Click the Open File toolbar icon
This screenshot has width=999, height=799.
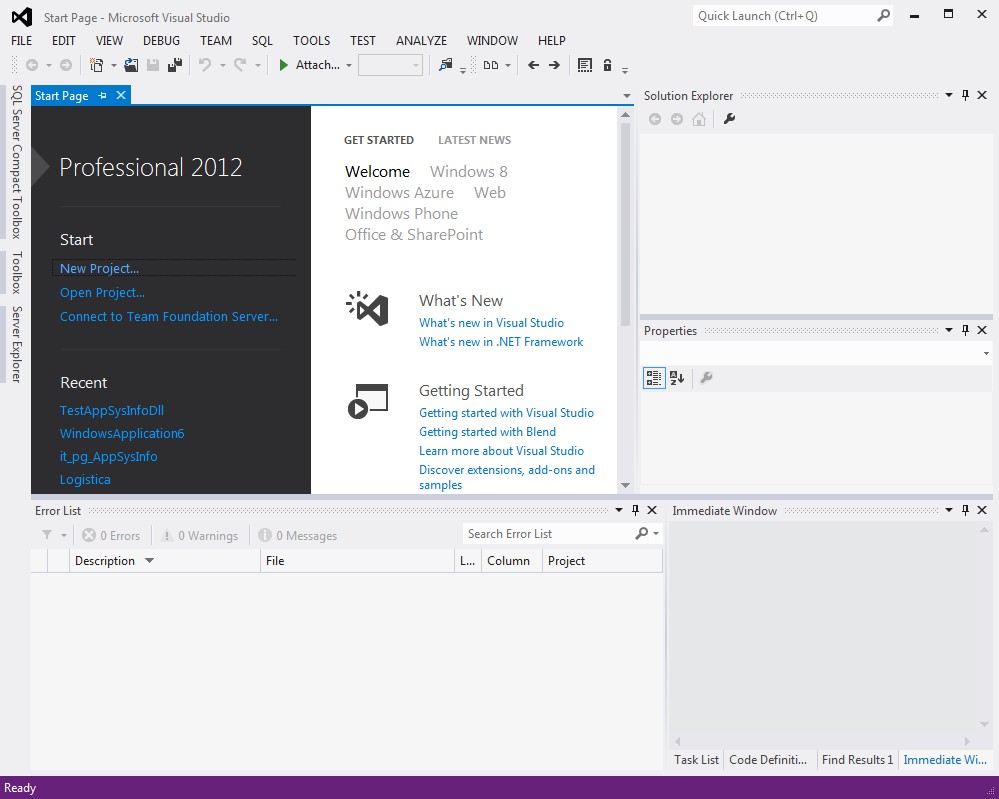(131, 65)
